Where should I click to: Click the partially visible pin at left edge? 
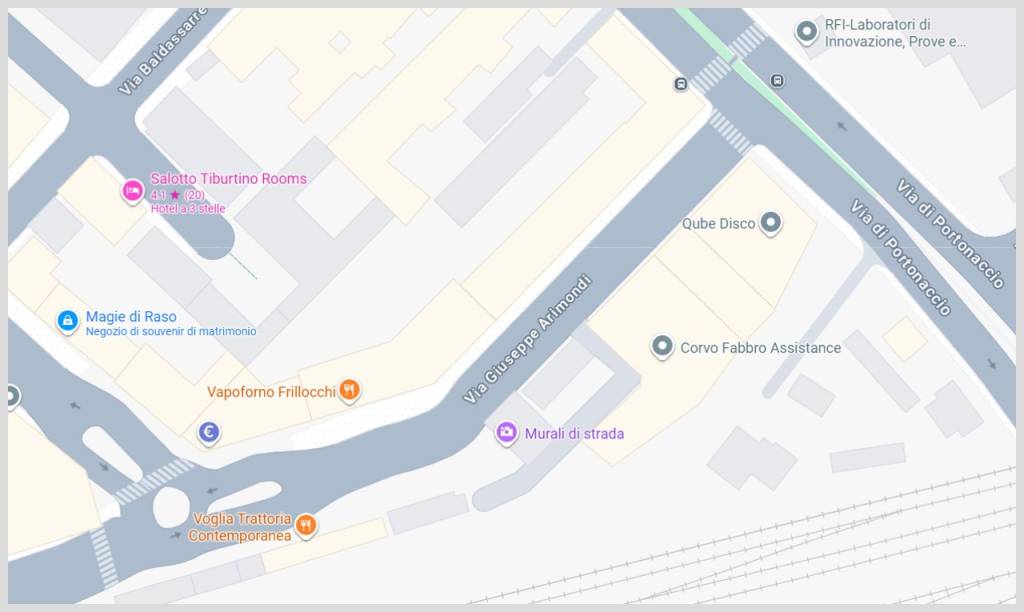pyautogui.click(x=12, y=396)
